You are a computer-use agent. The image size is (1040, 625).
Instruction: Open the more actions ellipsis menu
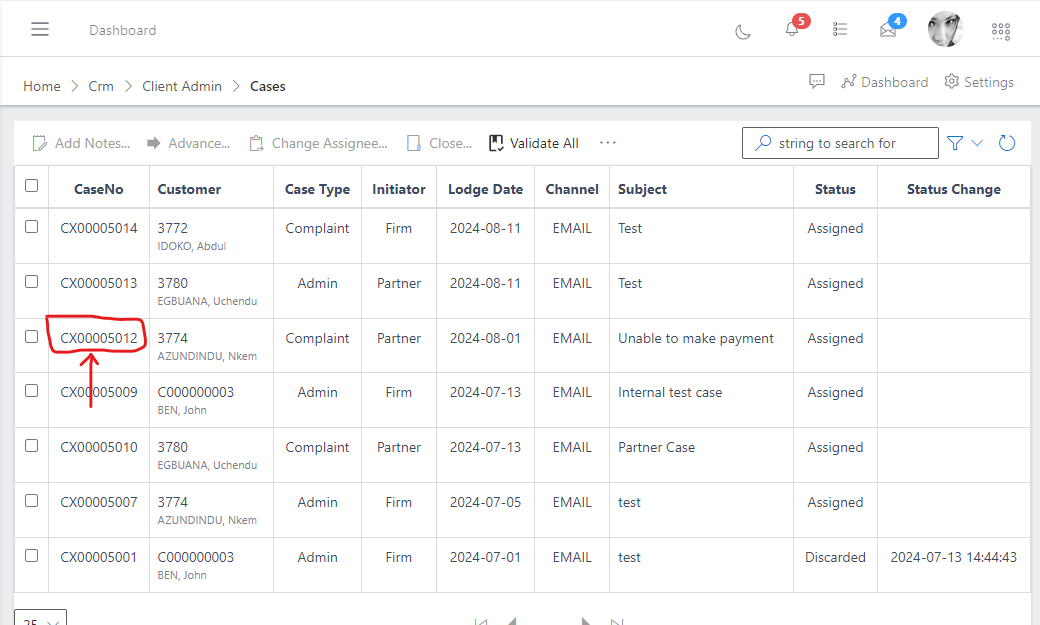click(608, 143)
